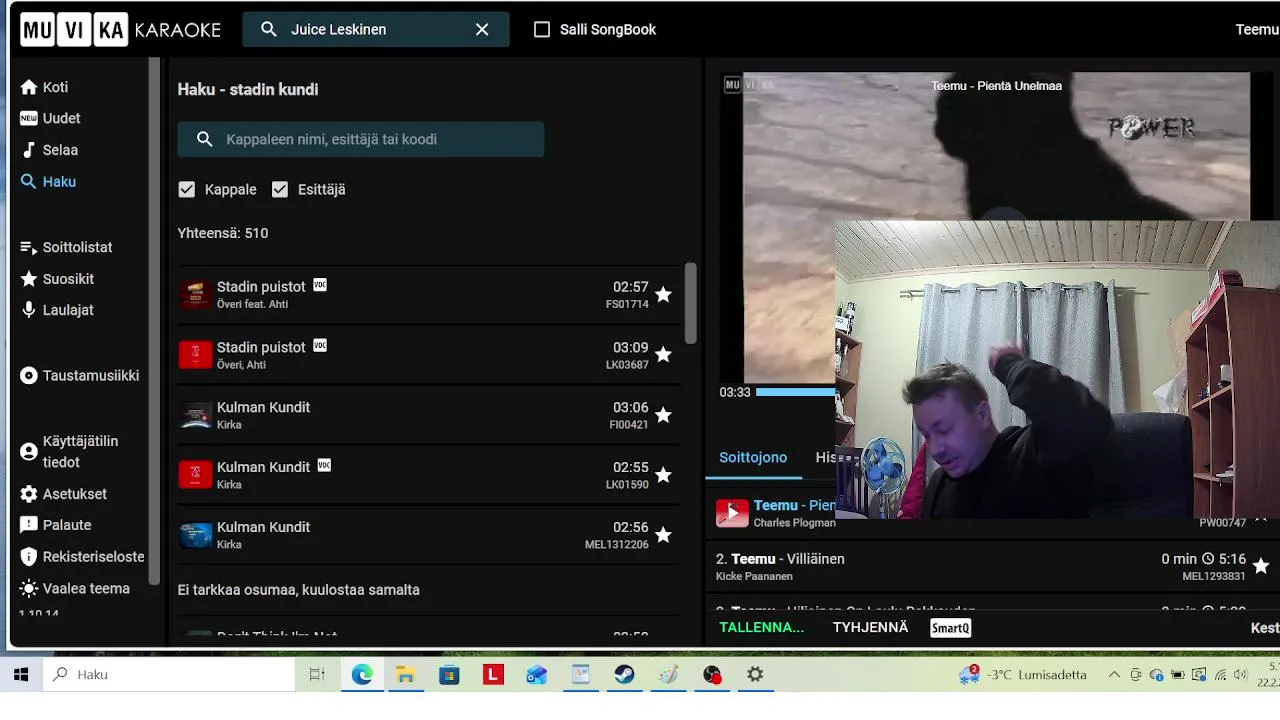Open Windows Start menu
This screenshot has width=1280, height=720.
(x=21, y=675)
